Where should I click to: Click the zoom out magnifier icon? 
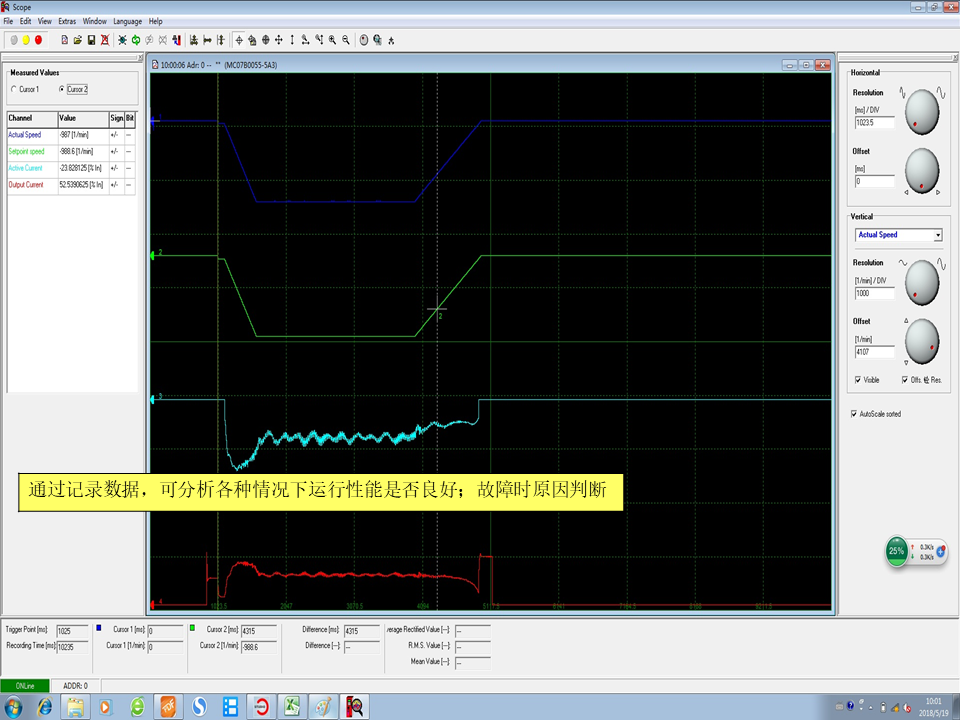pyautogui.click(x=346, y=40)
